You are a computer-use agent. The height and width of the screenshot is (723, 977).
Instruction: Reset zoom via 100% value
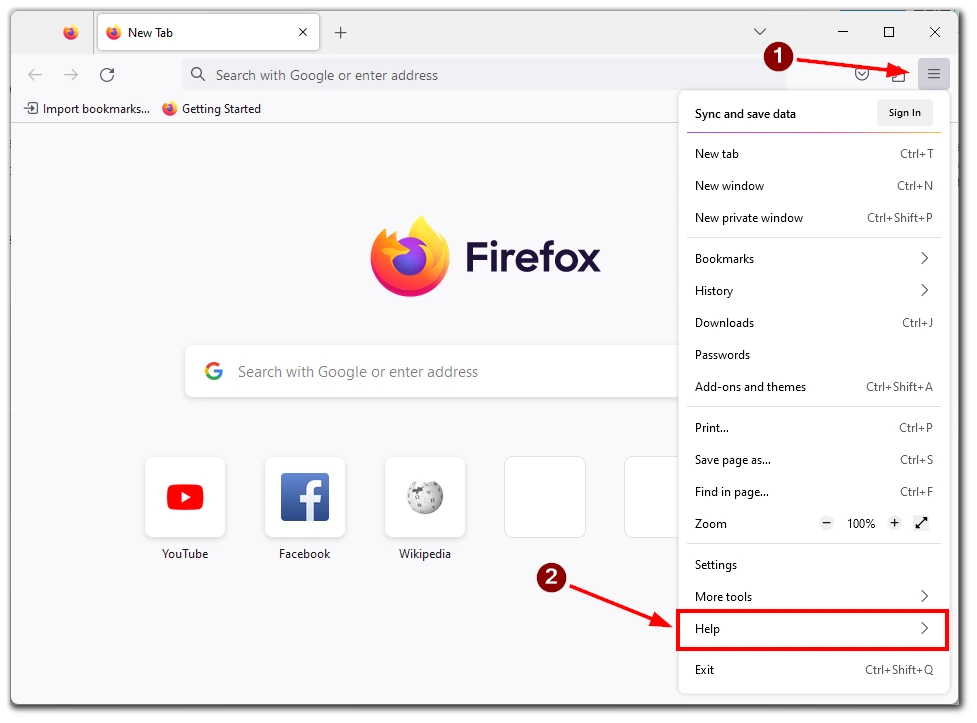(x=860, y=524)
